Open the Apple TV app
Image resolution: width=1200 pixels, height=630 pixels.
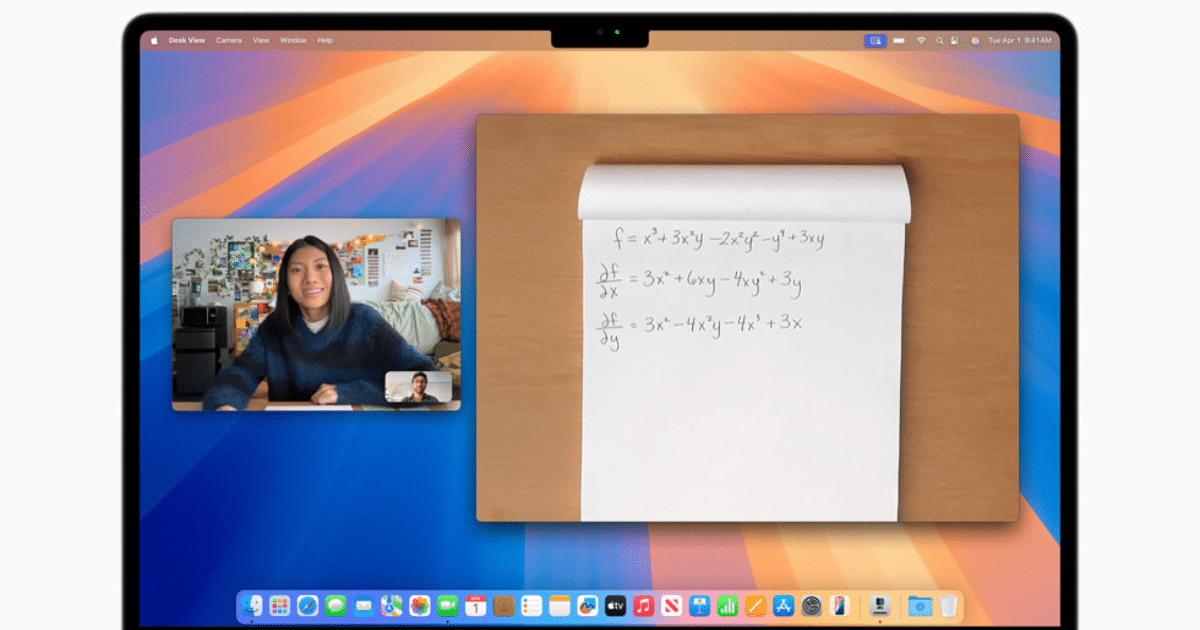pyautogui.click(x=615, y=605)
